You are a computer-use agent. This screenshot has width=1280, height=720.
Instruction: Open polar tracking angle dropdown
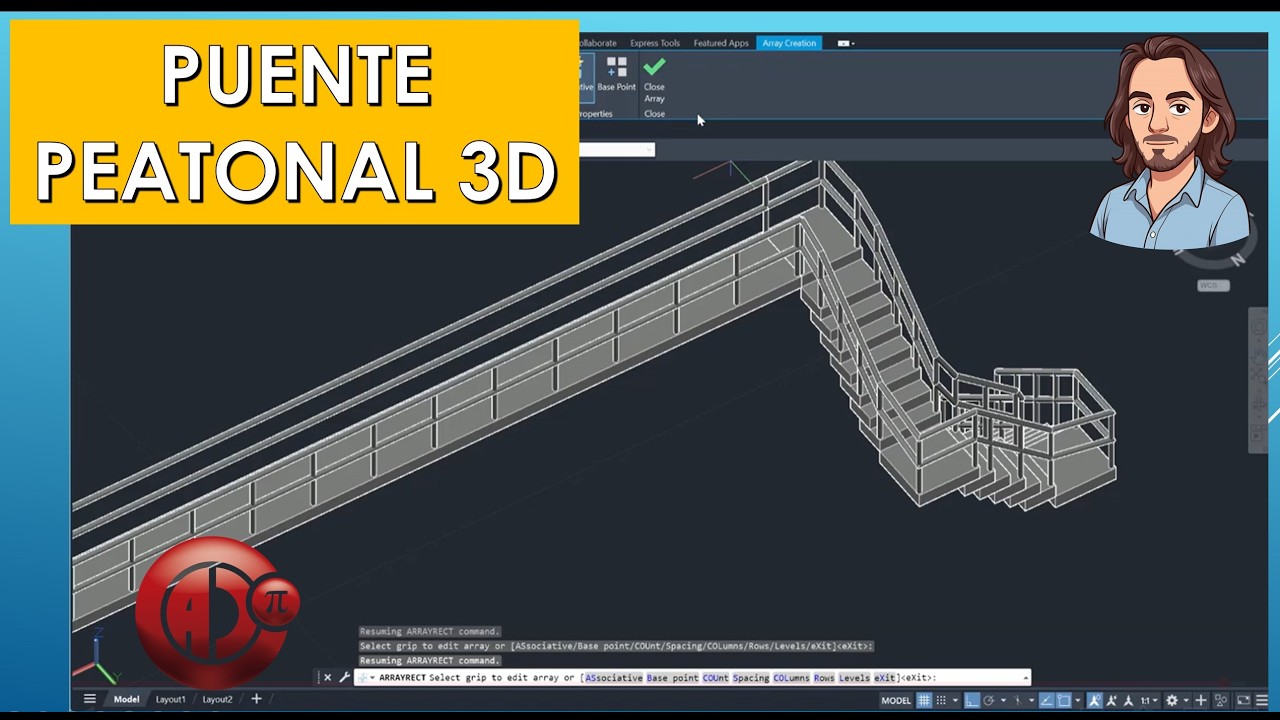[1003, 700]
